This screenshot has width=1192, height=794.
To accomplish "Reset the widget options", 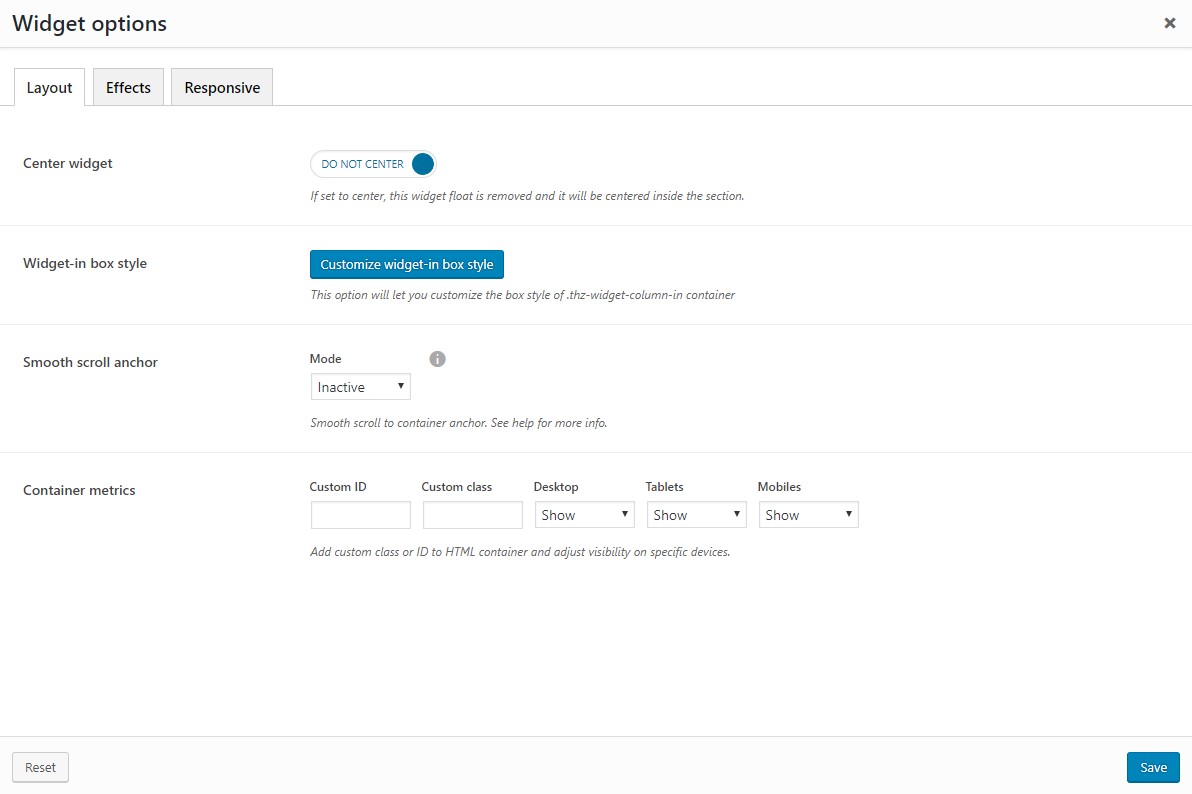I will (41, 767).
